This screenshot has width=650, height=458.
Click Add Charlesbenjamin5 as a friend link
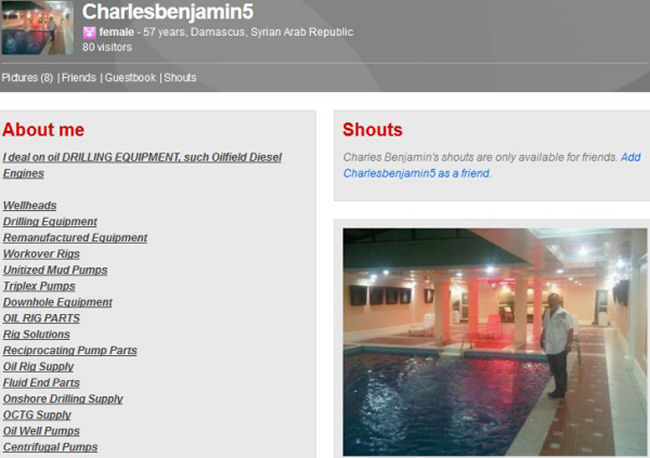click(x=492, y=165)
